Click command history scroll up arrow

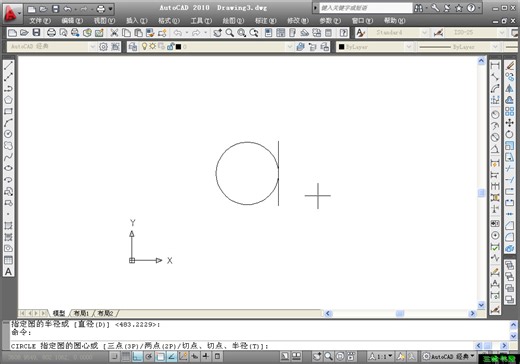(x=513, y=325)
